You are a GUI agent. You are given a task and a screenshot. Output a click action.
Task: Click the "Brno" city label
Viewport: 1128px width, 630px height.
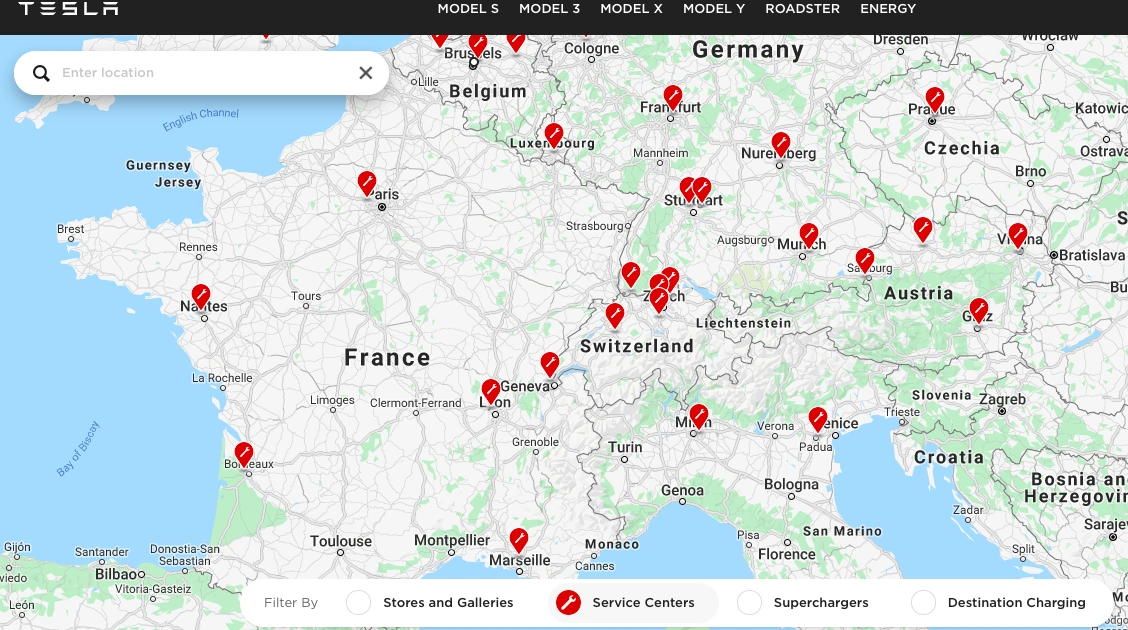click(1031, 171)
